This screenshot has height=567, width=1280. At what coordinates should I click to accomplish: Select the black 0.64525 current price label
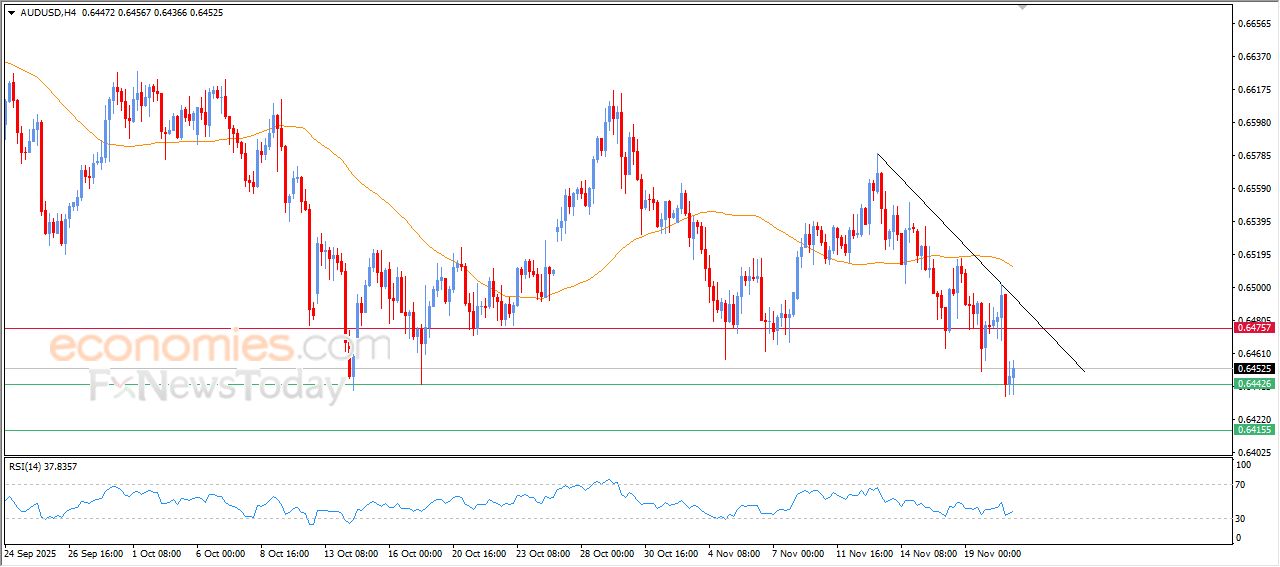1254,369
